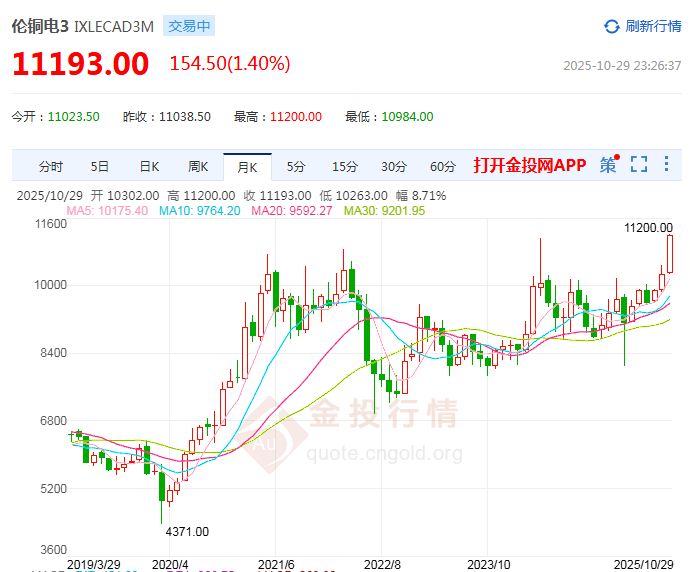
Task: Click the 11600 price axis label
Action: pyautogui.click(x=51, y=224)
